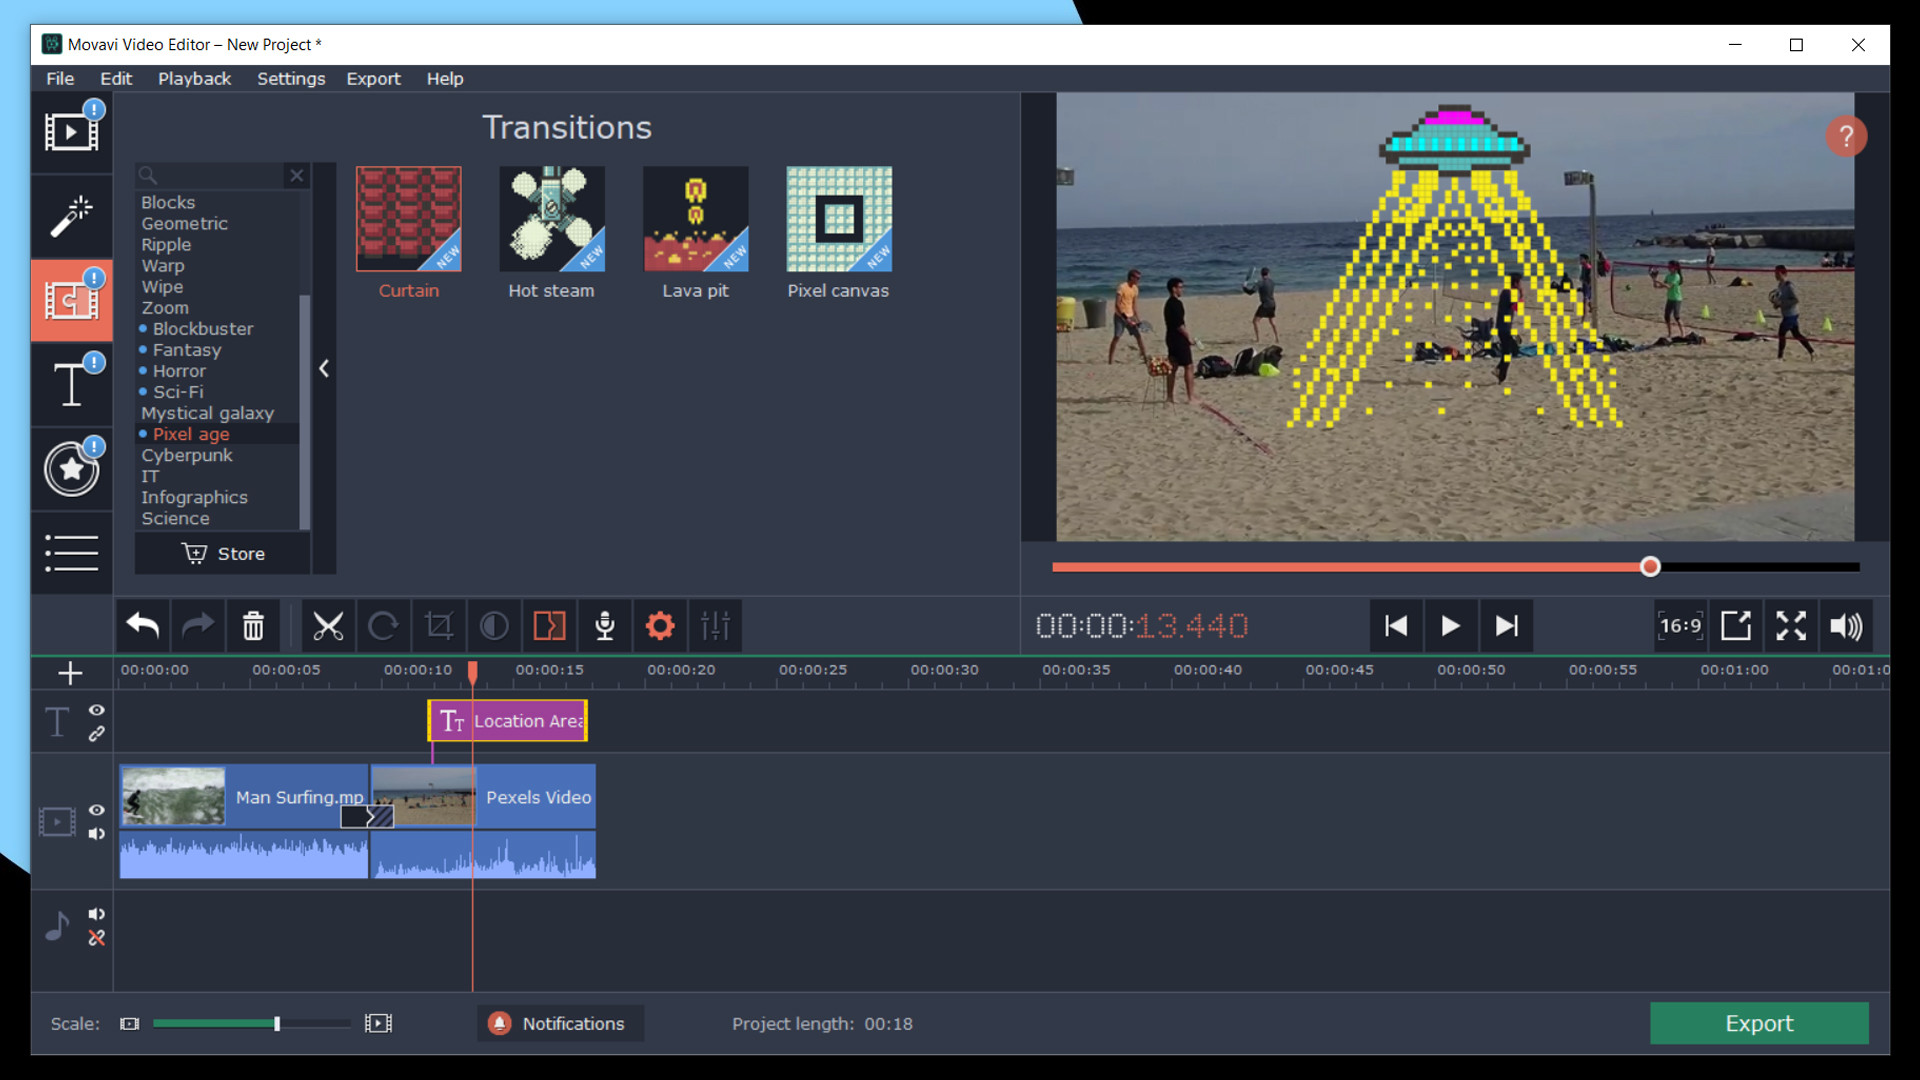Click the Rotate tool icon
This screenshot has width=1920, height=1080.
tap(384, 625)
